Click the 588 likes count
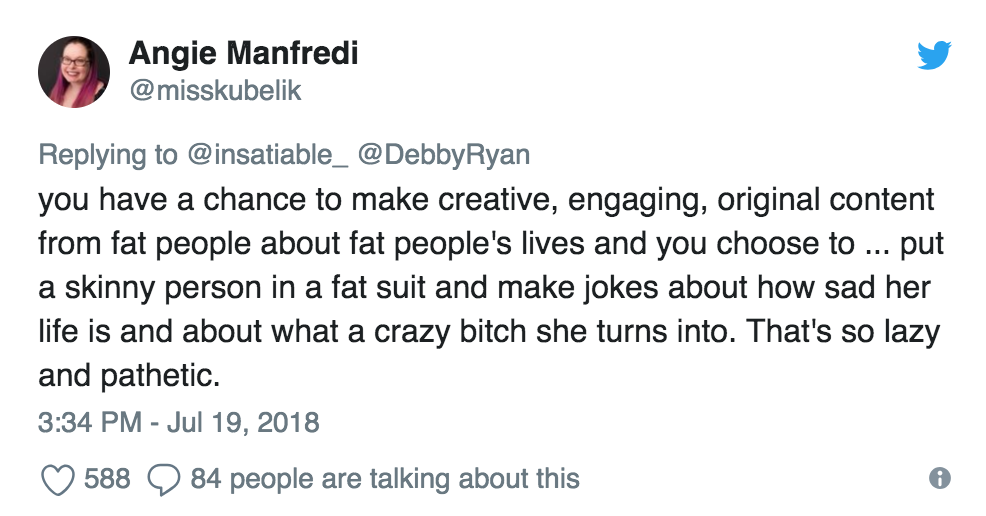Screen dimensions: 986x516 (106, 478)
